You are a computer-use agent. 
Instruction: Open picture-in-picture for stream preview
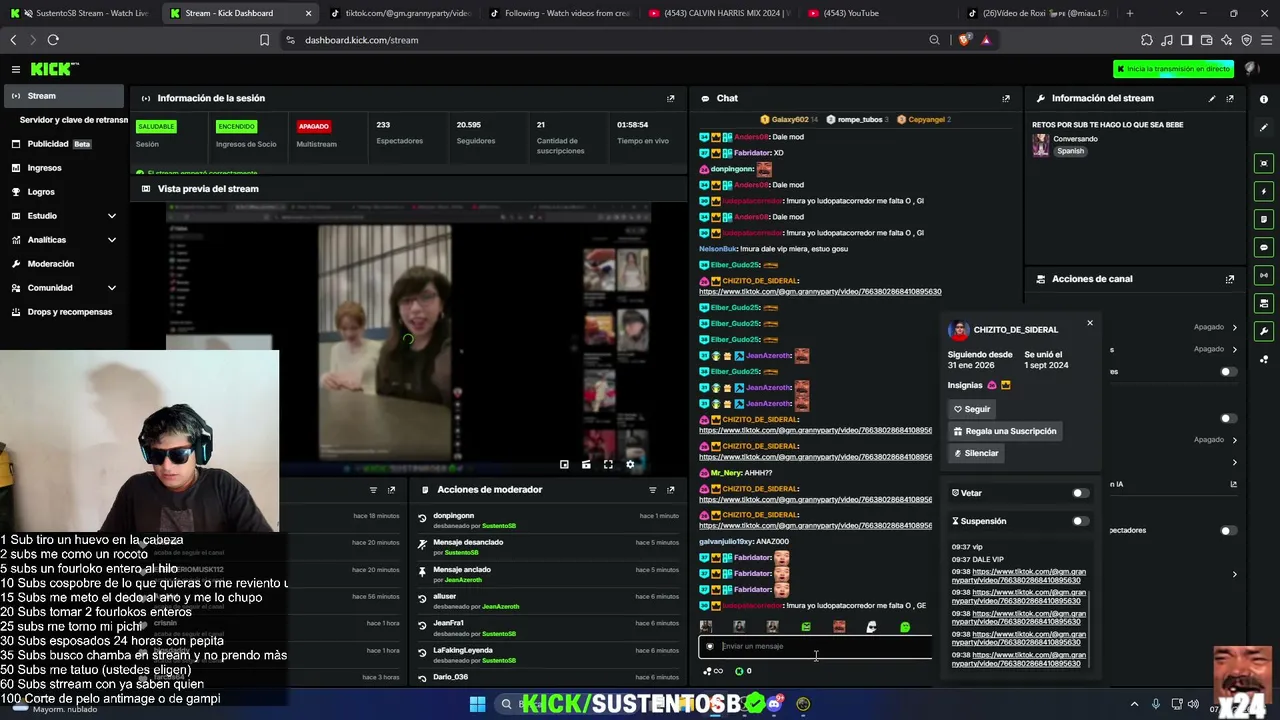[x=564, y=464]
